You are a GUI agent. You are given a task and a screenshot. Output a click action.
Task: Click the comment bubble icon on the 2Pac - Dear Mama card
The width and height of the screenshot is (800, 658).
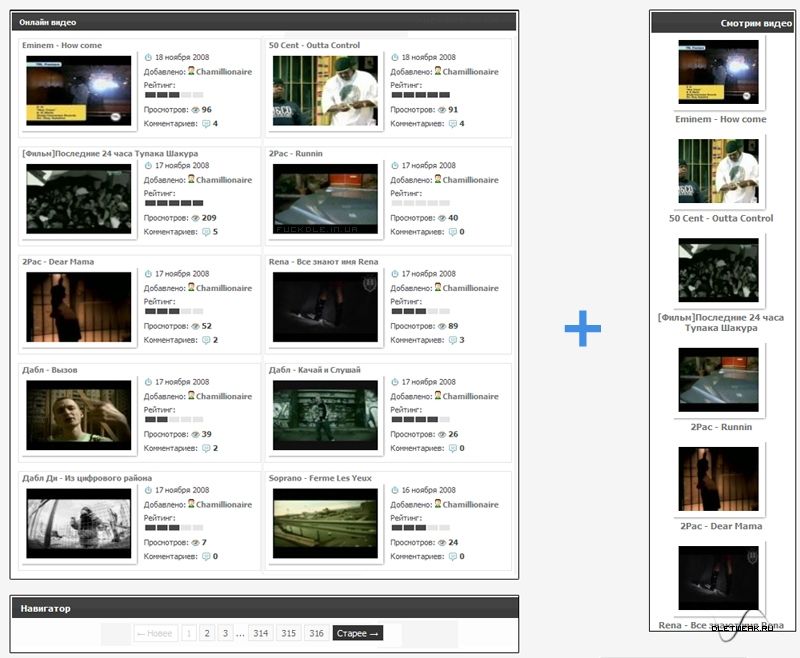pyautogui.click(x=206, y=340)
